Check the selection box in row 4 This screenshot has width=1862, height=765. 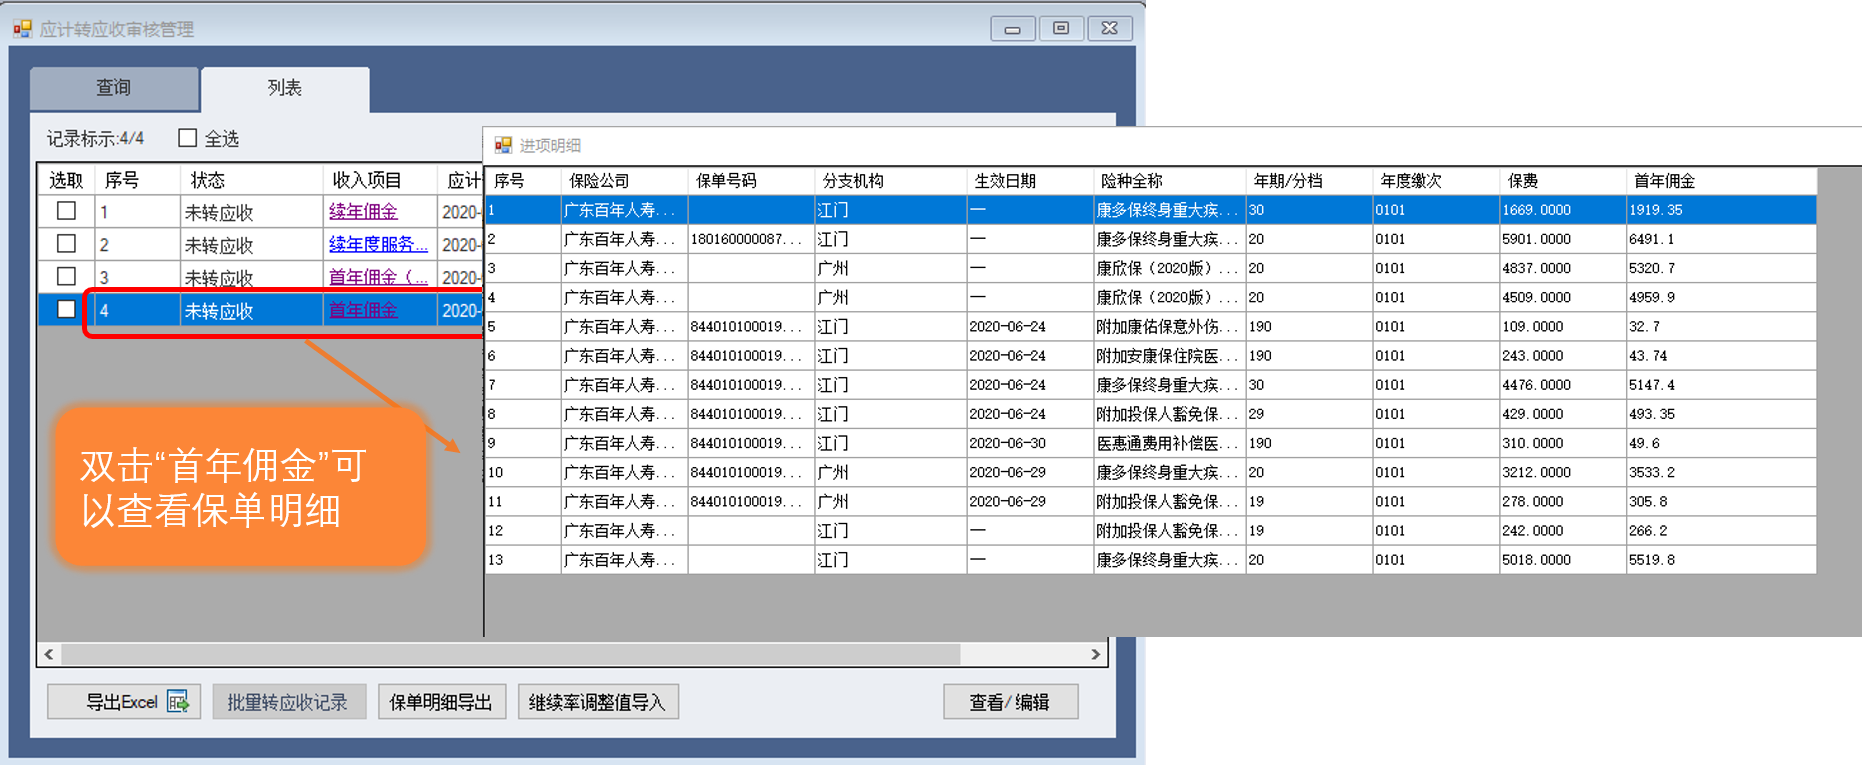point(67,309)
